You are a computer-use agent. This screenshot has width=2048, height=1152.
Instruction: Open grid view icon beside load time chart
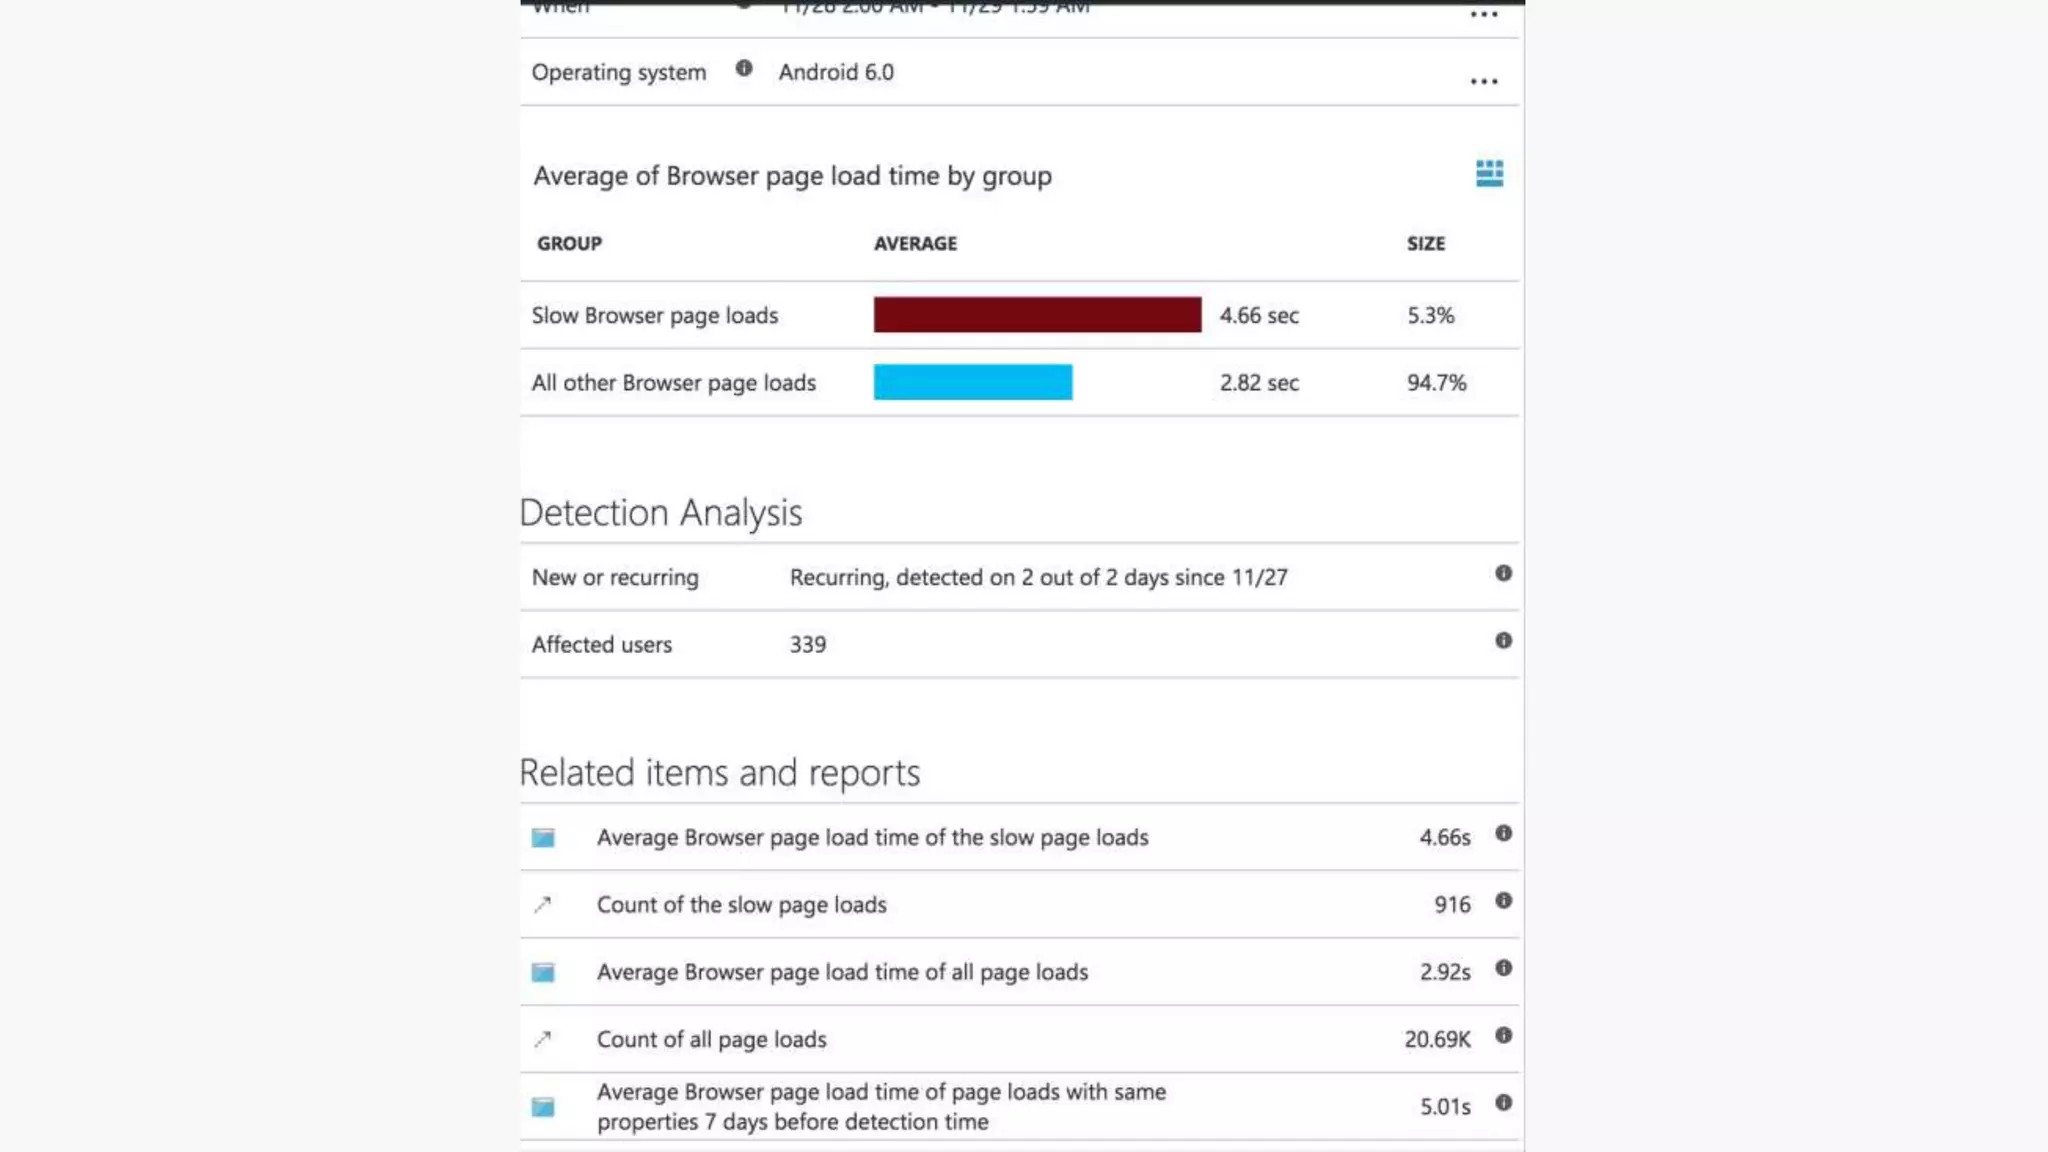1489,173
